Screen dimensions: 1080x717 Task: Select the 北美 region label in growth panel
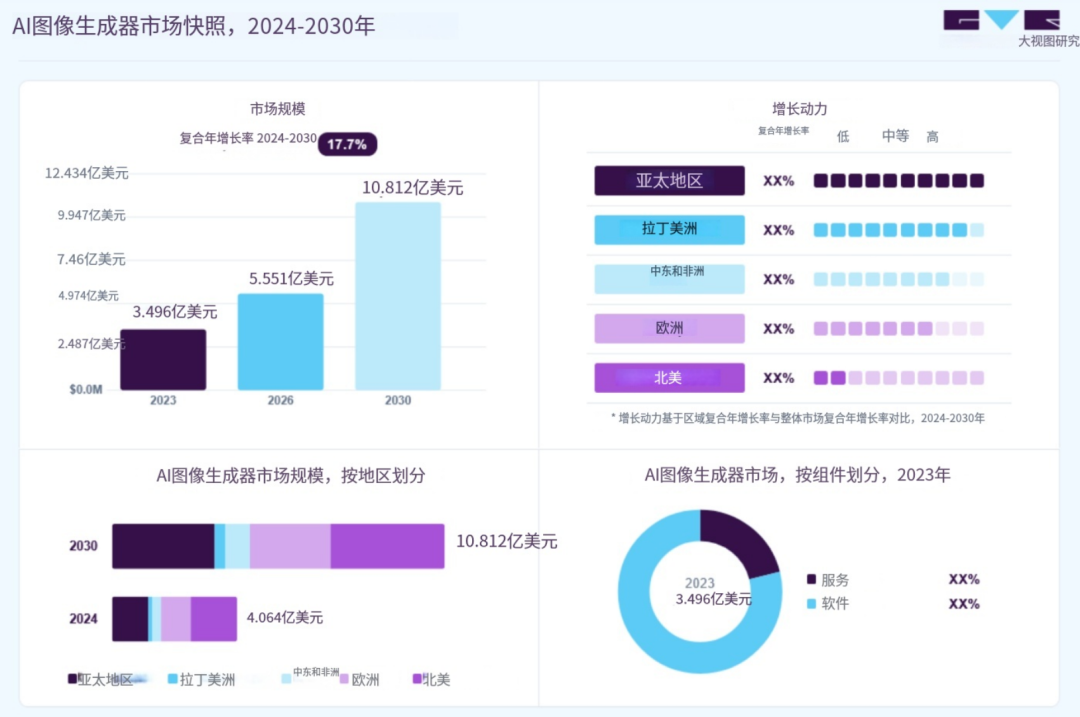[669, 377]
